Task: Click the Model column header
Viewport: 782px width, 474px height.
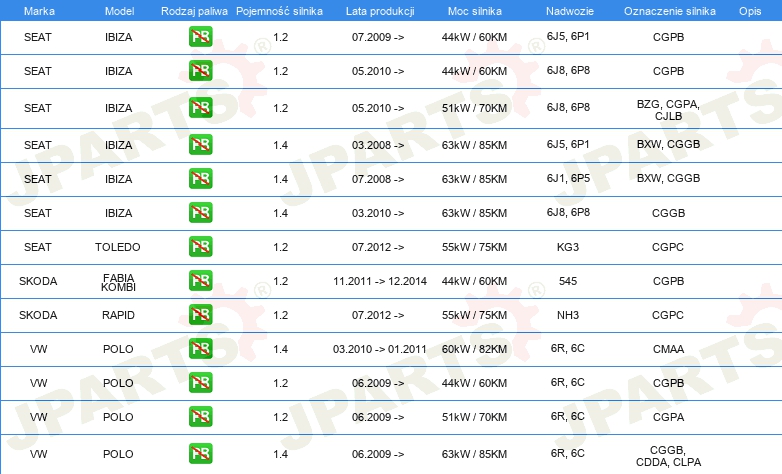Action: click(x=119, y=11)
